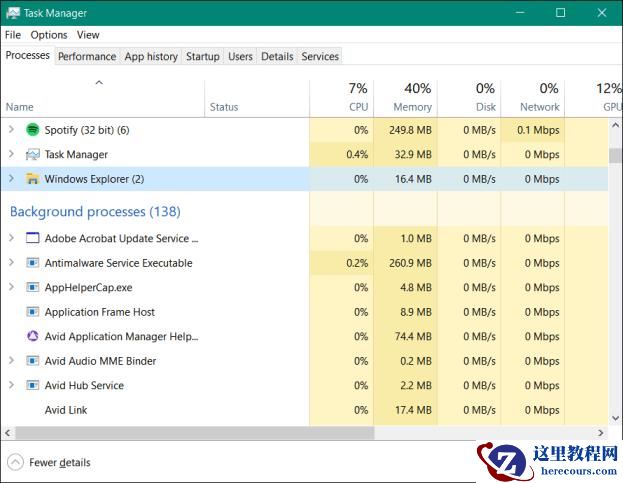
Task: Click Task Manager's 0.4% CPU value
Action: 357,155
